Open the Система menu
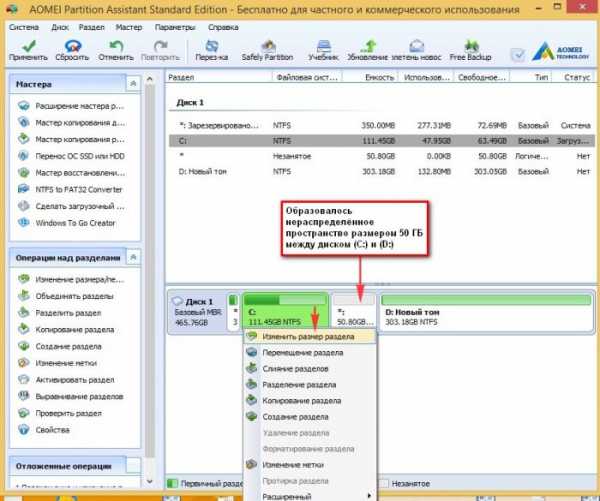Screen dimensions: 600x501 click(24, 27)
